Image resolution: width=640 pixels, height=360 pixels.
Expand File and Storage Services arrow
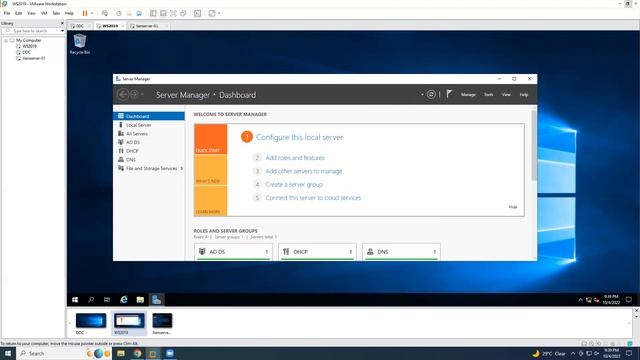(182, 168)
